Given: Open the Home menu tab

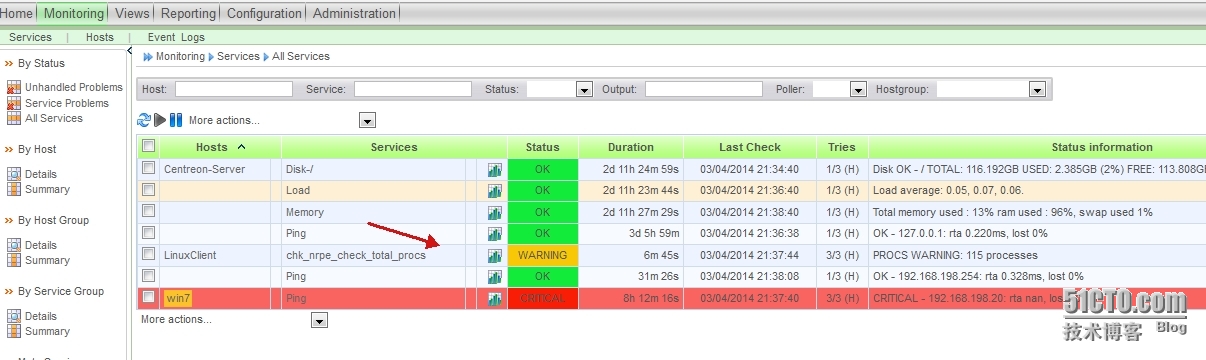Looking at the screenshot, I should [16, 13].
